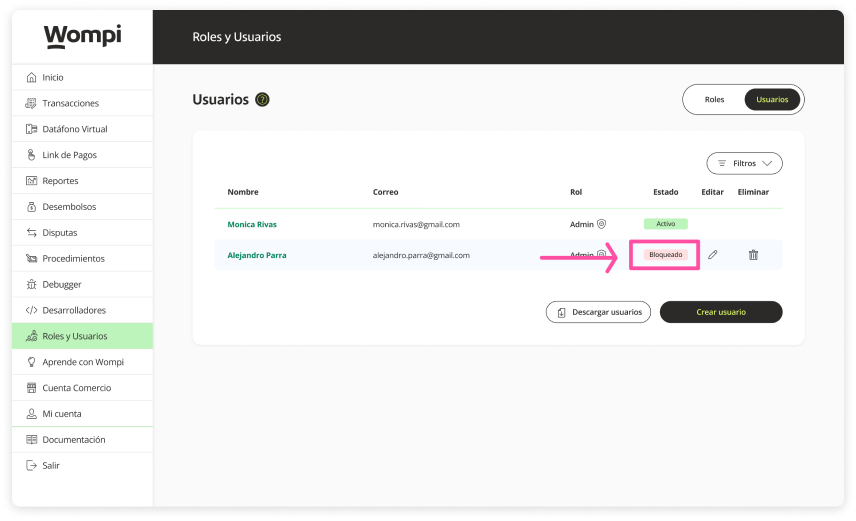Click the Wompi logo
This screenshot has width=856, height=521.
pyautogui.click(x=82, y=36)
